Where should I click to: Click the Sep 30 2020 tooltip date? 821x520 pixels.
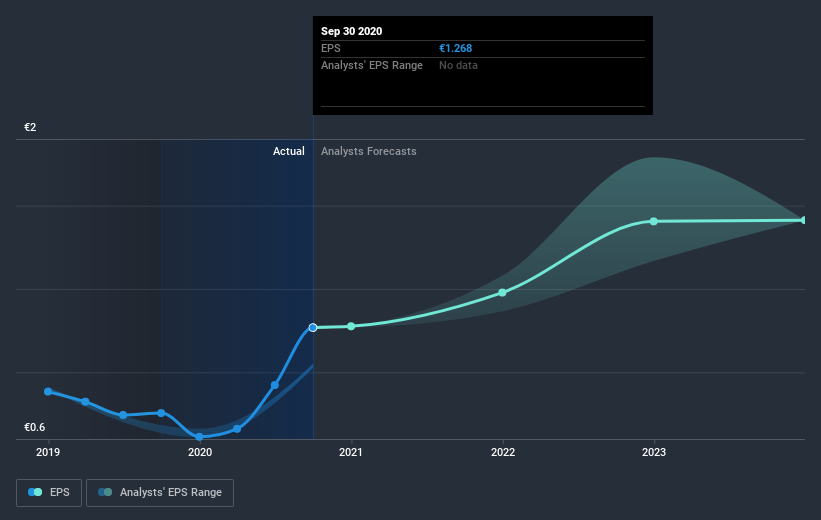click(351, 31)
